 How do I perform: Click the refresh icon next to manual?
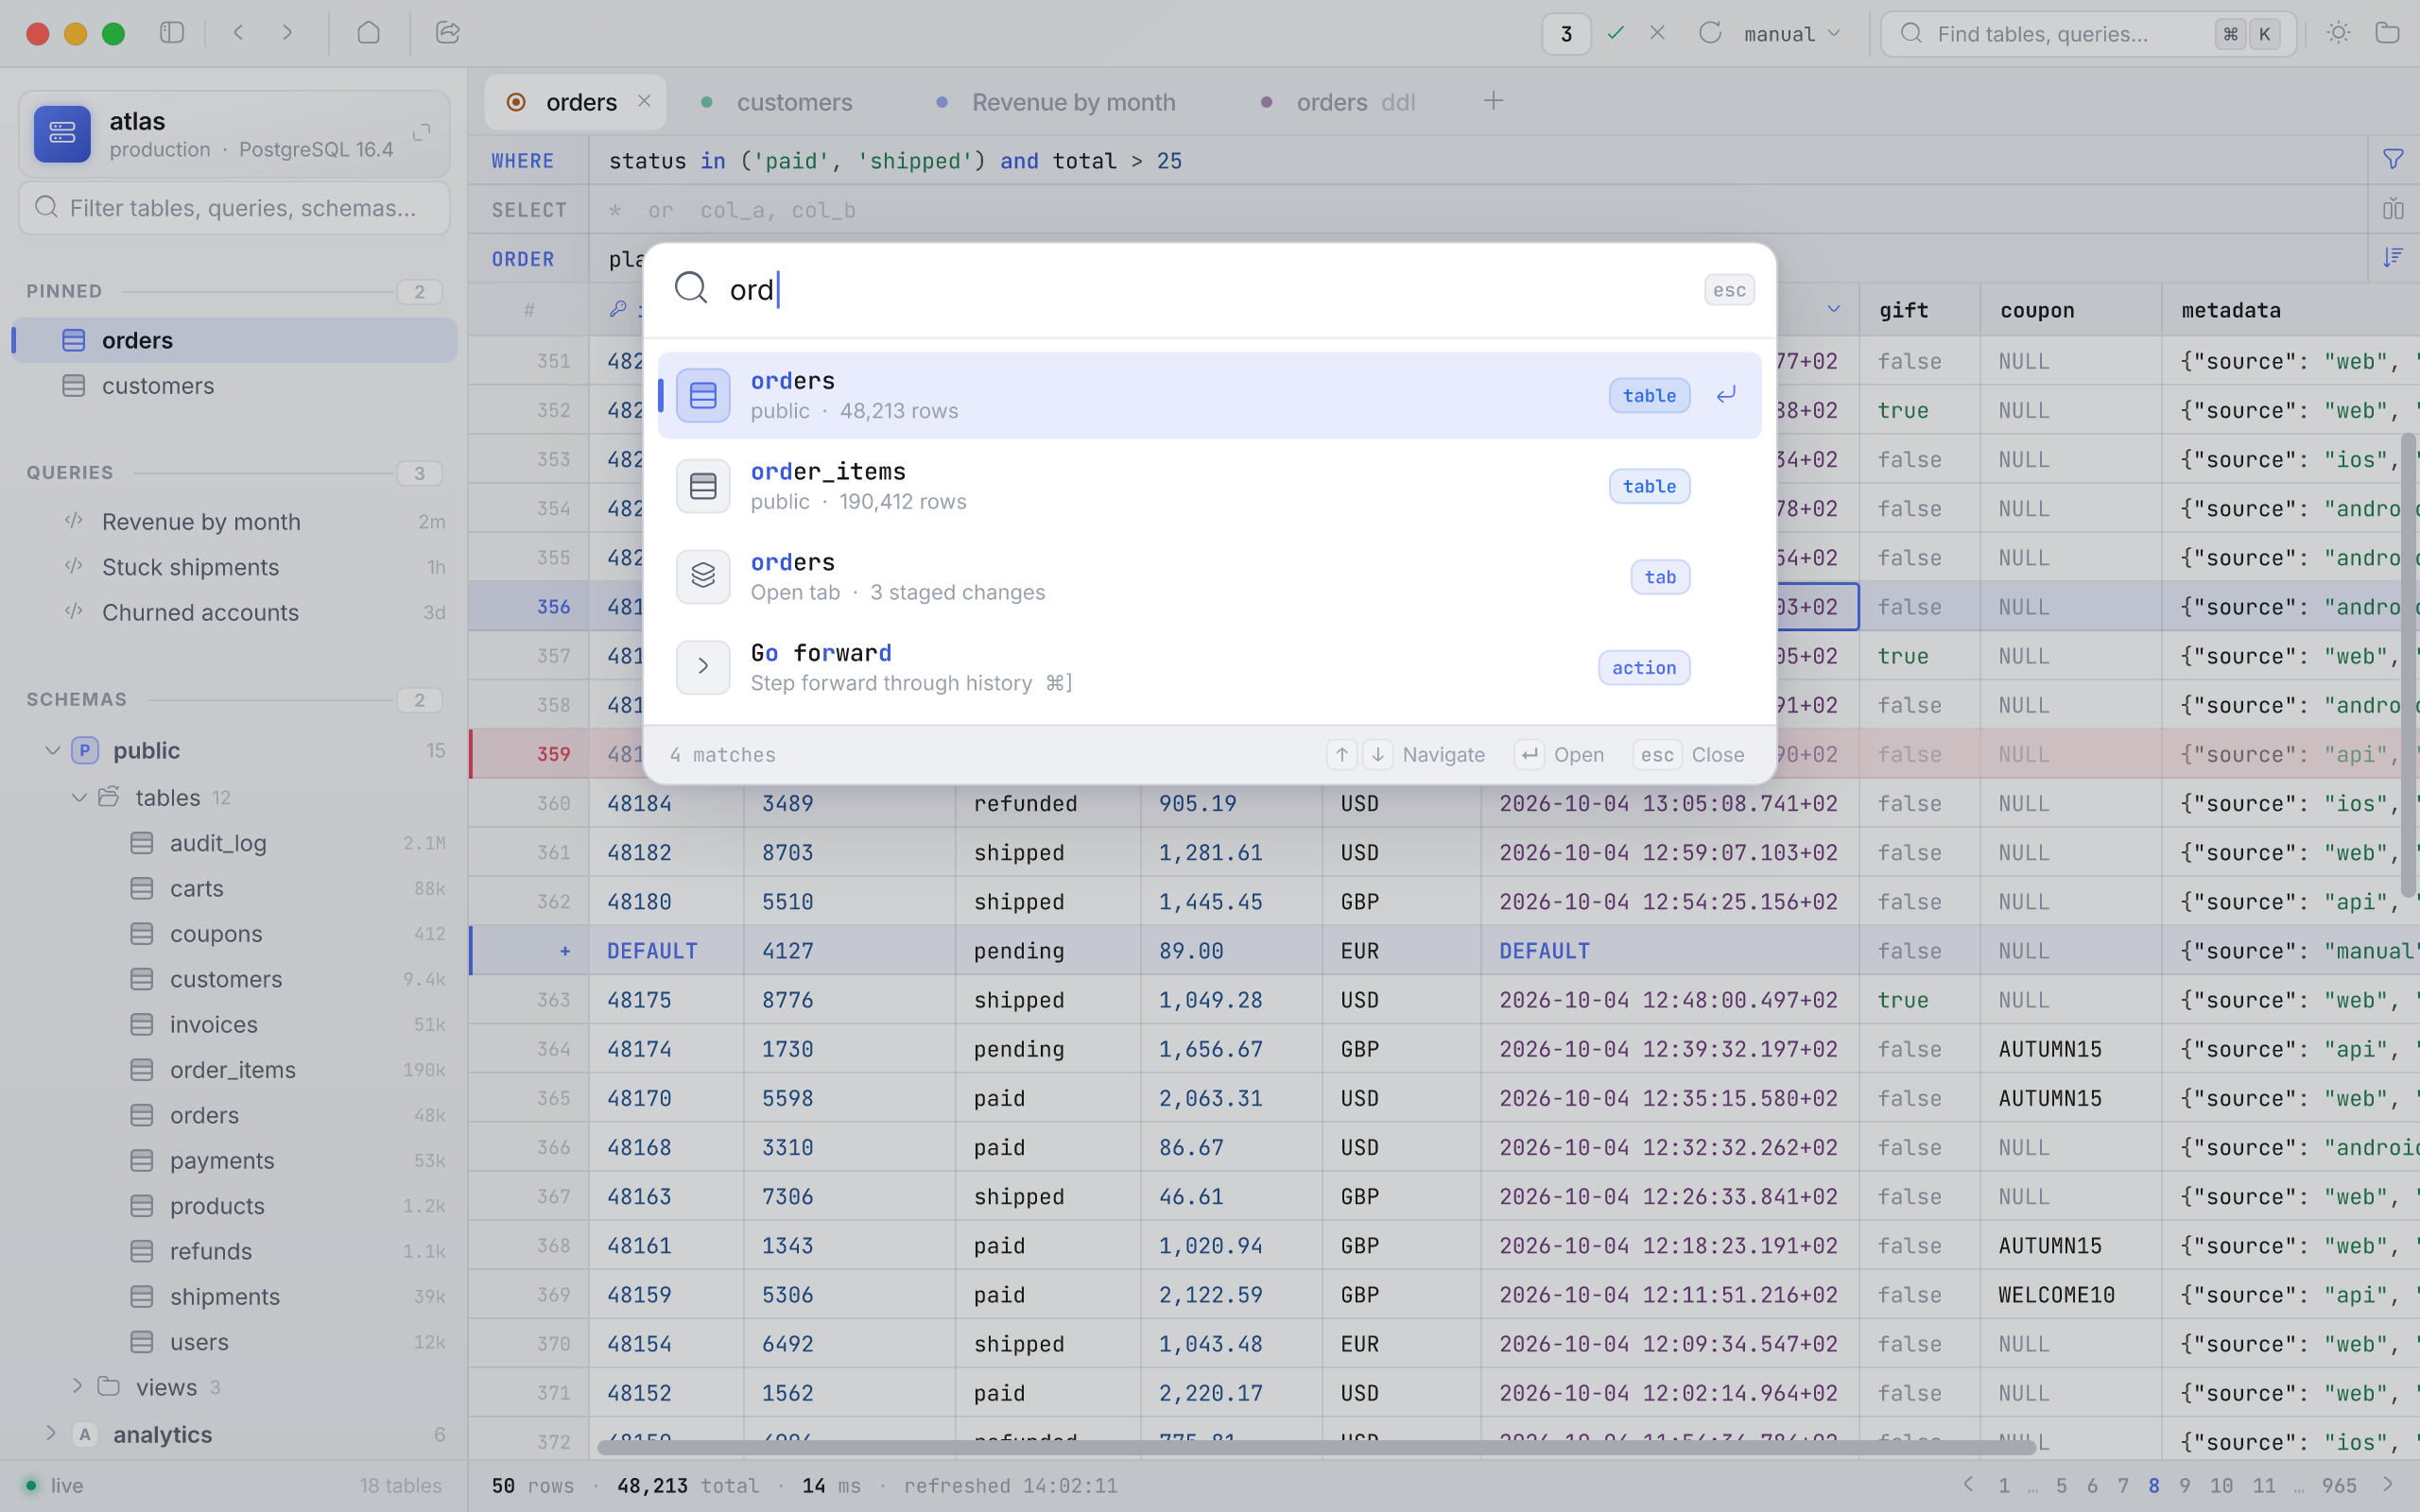point(1710,33)
